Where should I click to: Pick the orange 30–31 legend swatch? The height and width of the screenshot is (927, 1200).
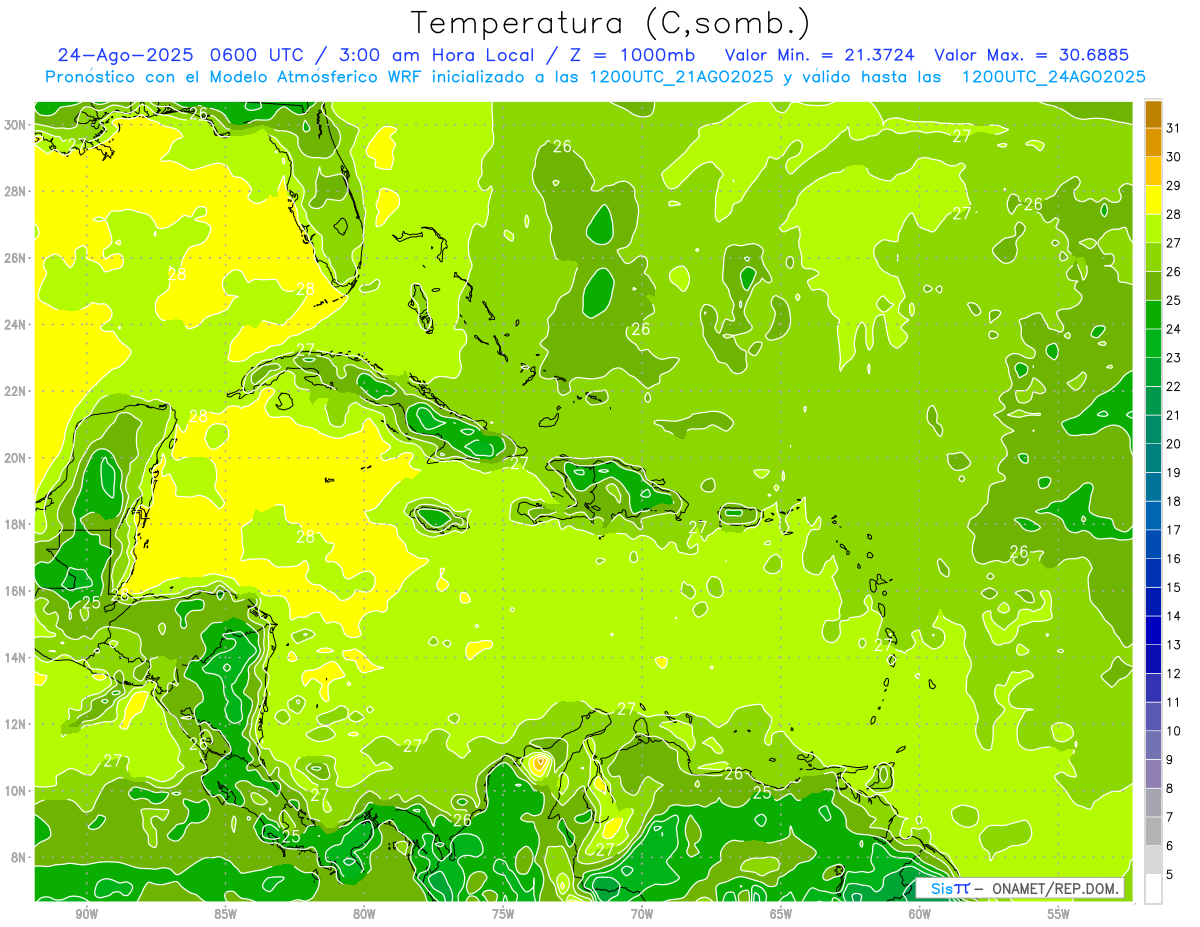pos(1153,143)
